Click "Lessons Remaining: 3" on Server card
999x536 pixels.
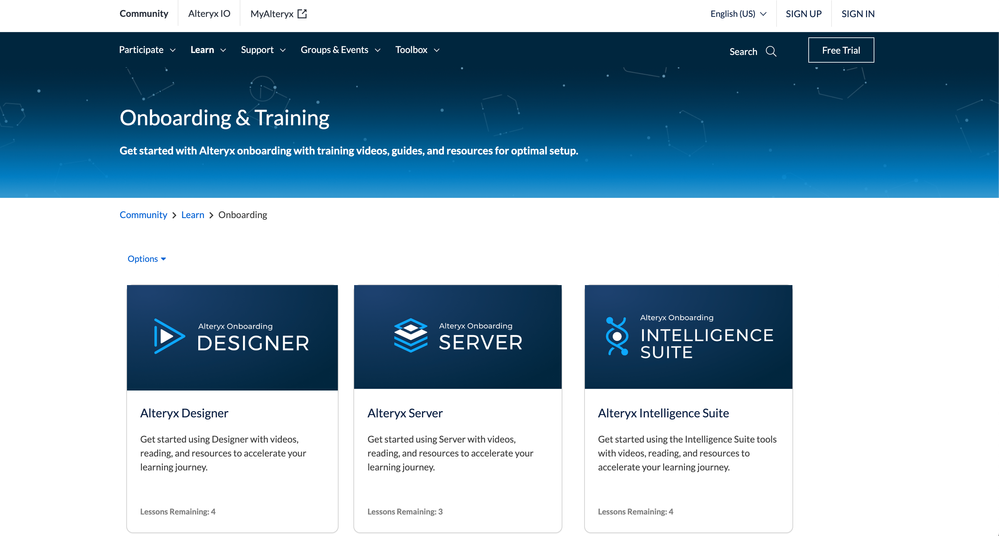[x=405, y=512]
